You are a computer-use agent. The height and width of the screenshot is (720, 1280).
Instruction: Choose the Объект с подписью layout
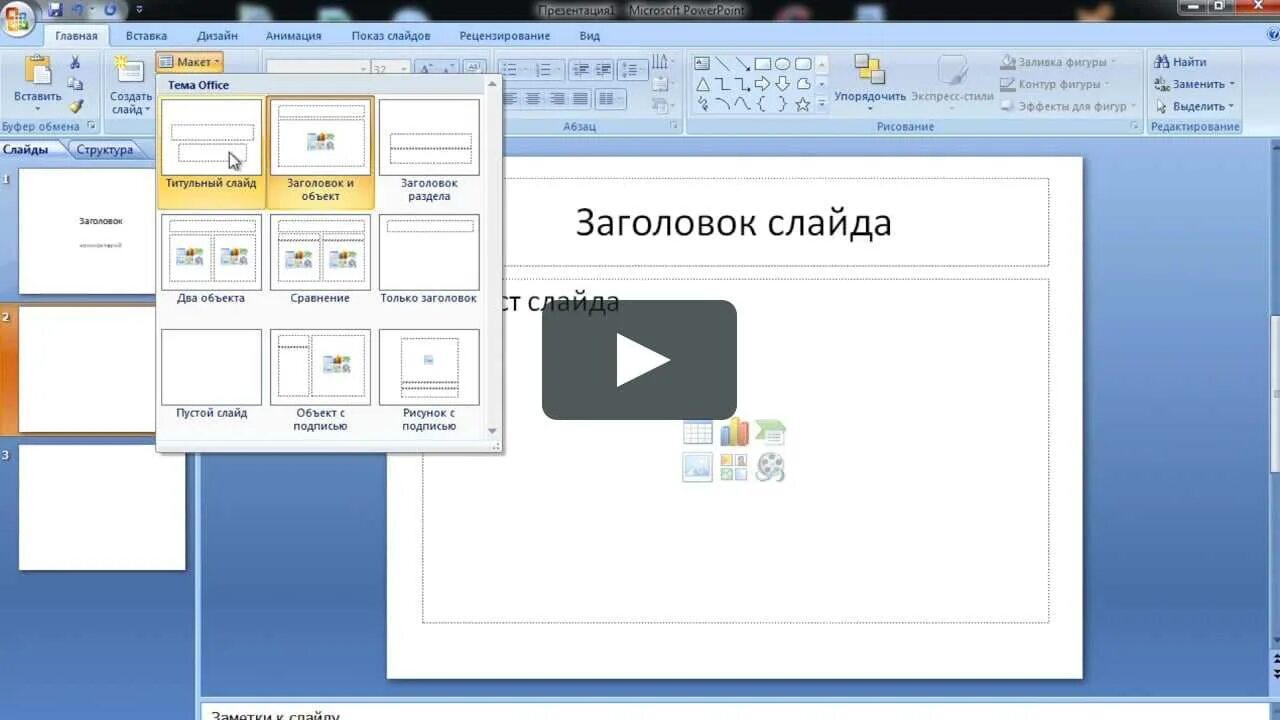click(x=320, y=381)
